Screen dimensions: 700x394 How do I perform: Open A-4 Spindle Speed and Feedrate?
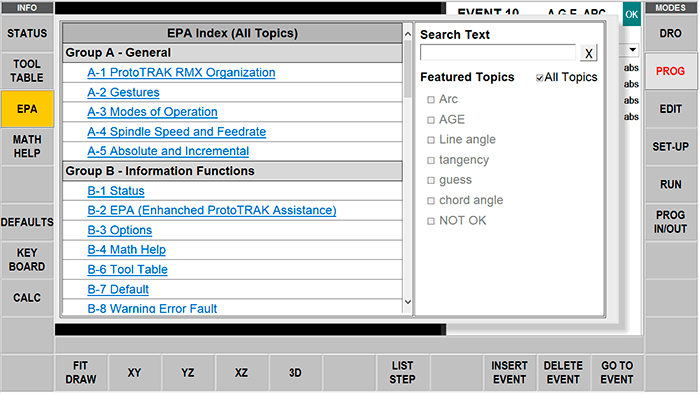[x=176, y=132]
